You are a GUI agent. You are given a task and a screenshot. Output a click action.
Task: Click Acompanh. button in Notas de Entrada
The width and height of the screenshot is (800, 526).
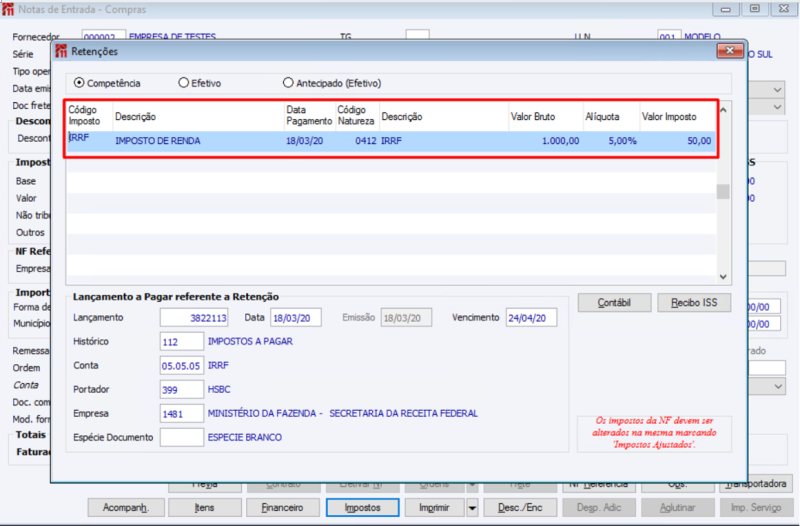pyautogui.click(x=126, y=508)
